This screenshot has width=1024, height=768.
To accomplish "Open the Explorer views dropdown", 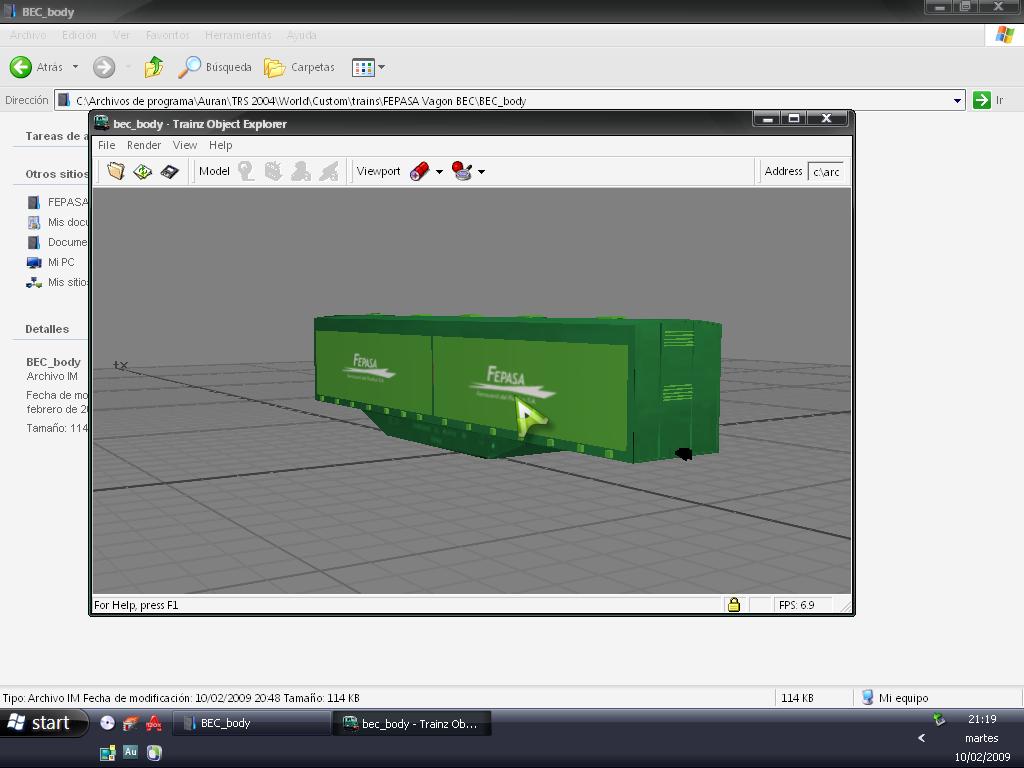I will (369, 67).
